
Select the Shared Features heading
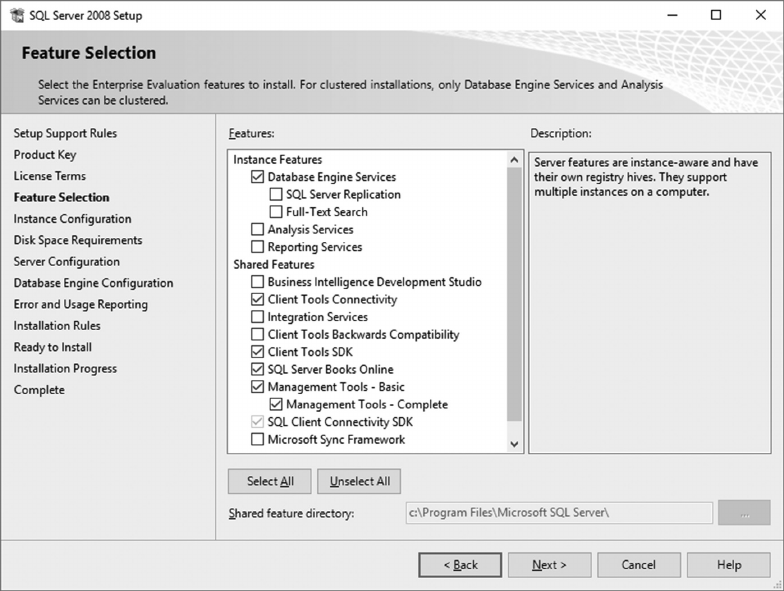(x=274, y=264)
